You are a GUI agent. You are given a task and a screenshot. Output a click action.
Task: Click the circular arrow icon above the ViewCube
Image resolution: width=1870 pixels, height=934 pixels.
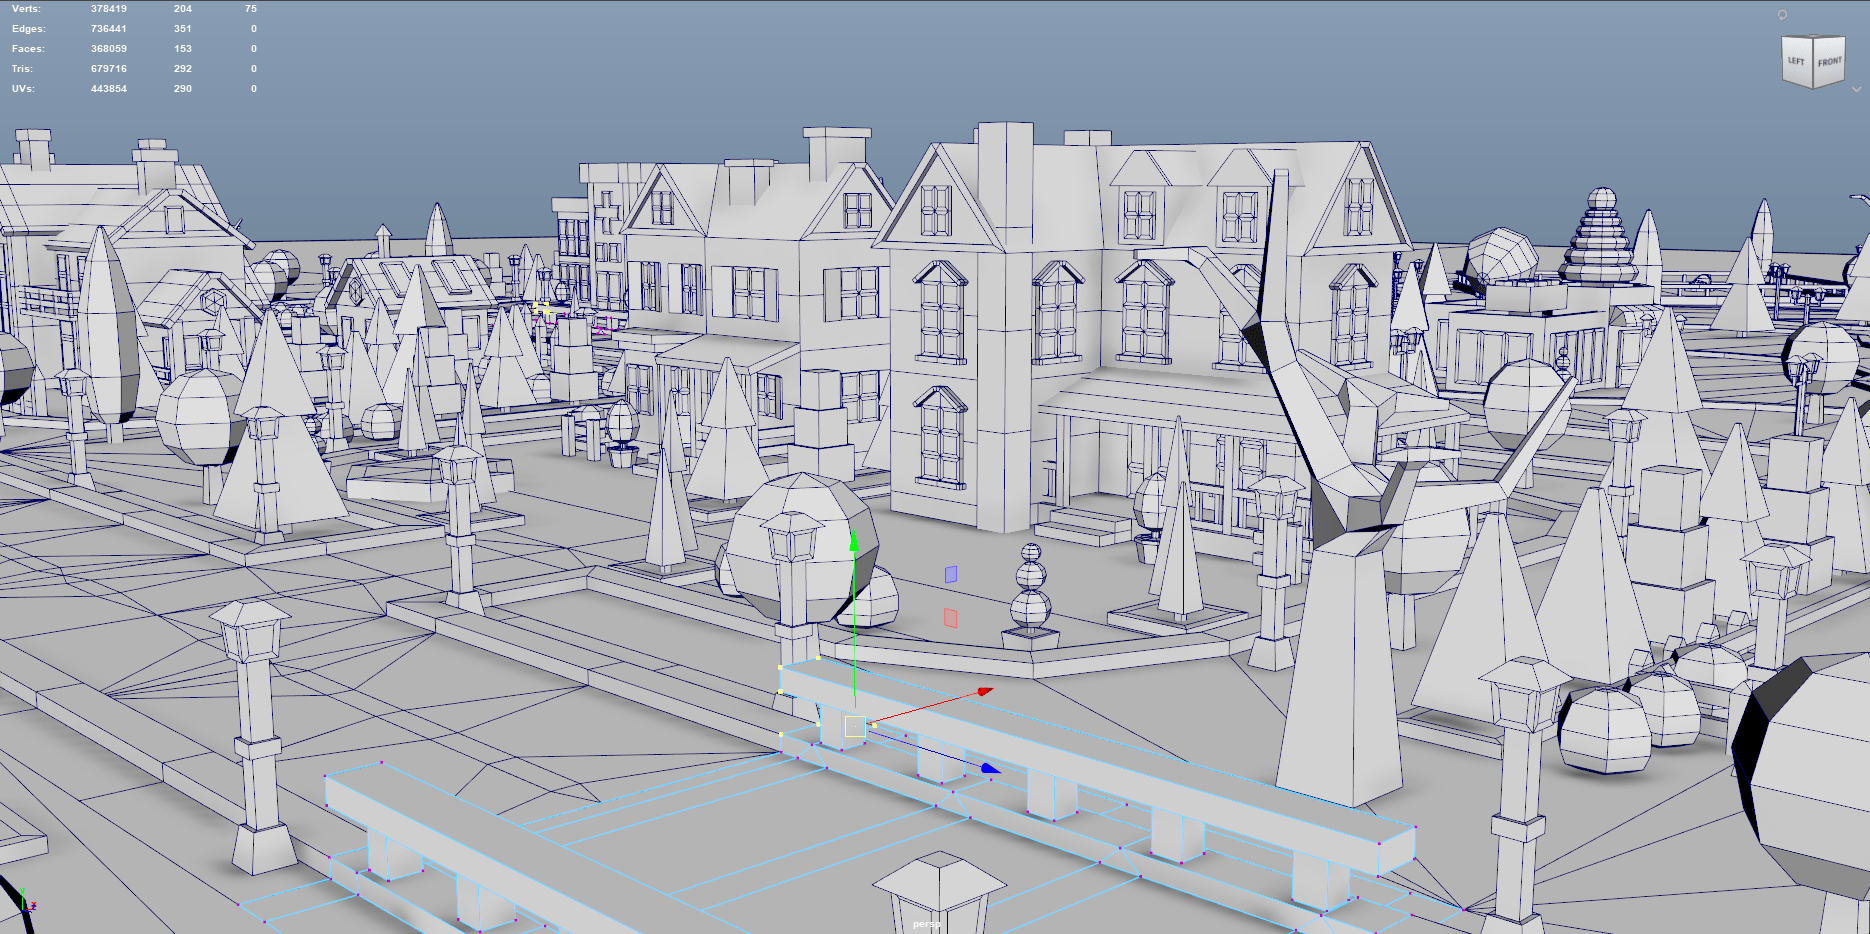coord(1782,15)
